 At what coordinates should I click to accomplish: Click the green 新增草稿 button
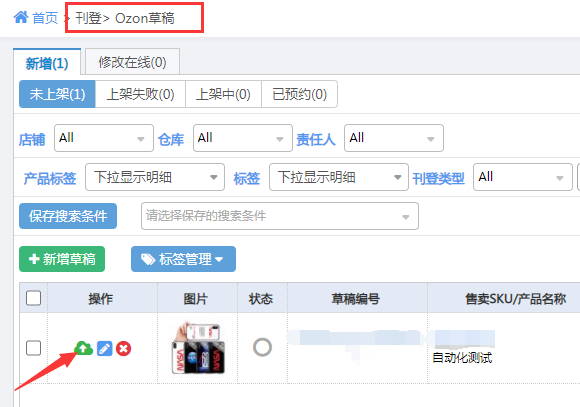click(x=62, y=259)
